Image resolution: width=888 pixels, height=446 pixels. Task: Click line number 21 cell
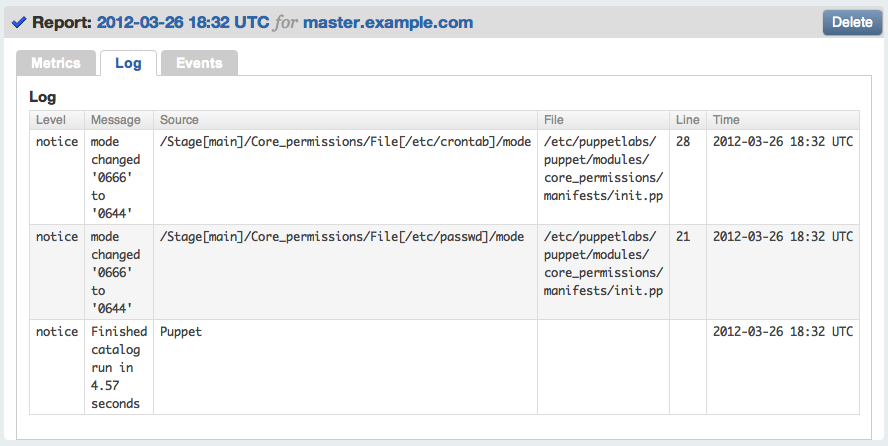(x=683, y=237)
